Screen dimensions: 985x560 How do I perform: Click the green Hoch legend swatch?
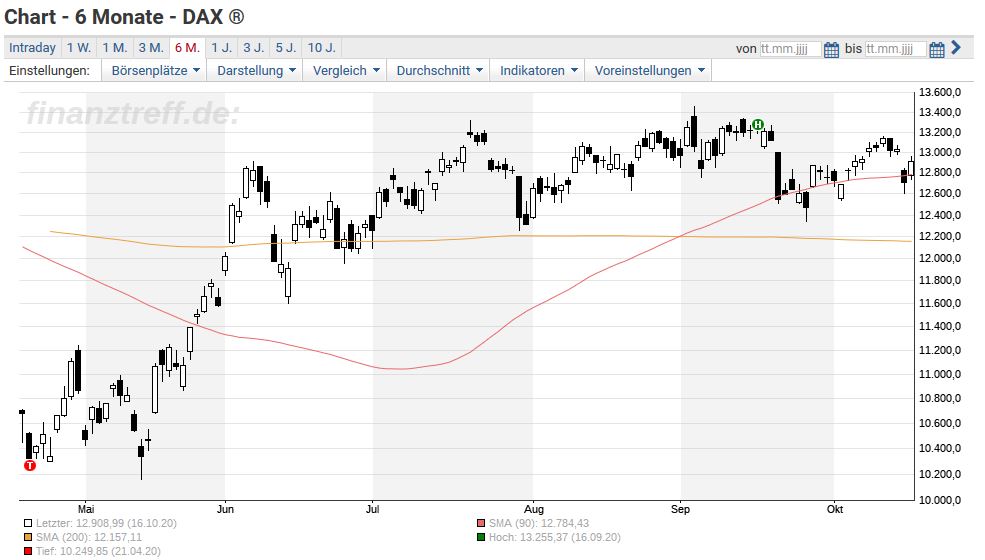coord(481,537)
